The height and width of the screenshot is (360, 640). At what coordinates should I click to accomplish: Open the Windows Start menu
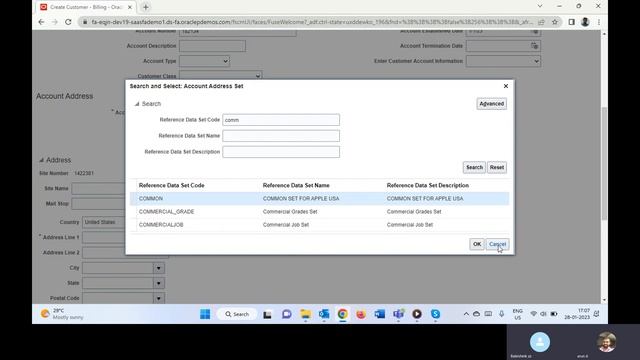[x=205, y=314]
